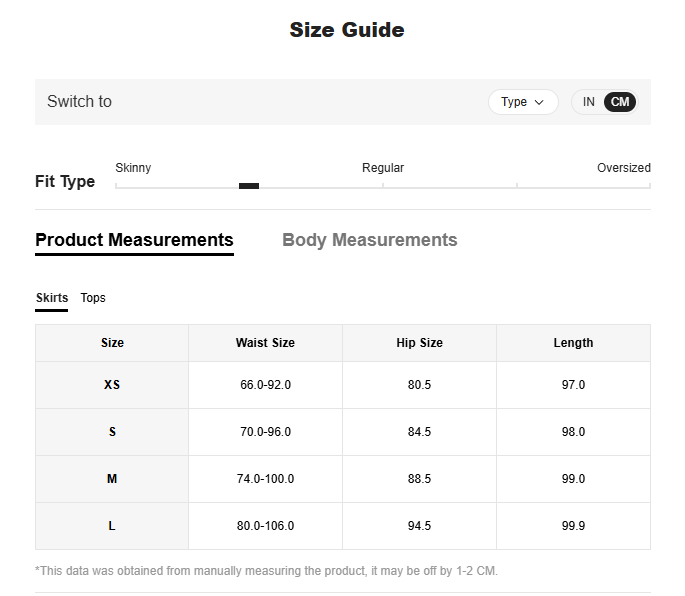Select CM unit option
The width and height of the screenshot is (685, 596).
[x=620, y=102]
